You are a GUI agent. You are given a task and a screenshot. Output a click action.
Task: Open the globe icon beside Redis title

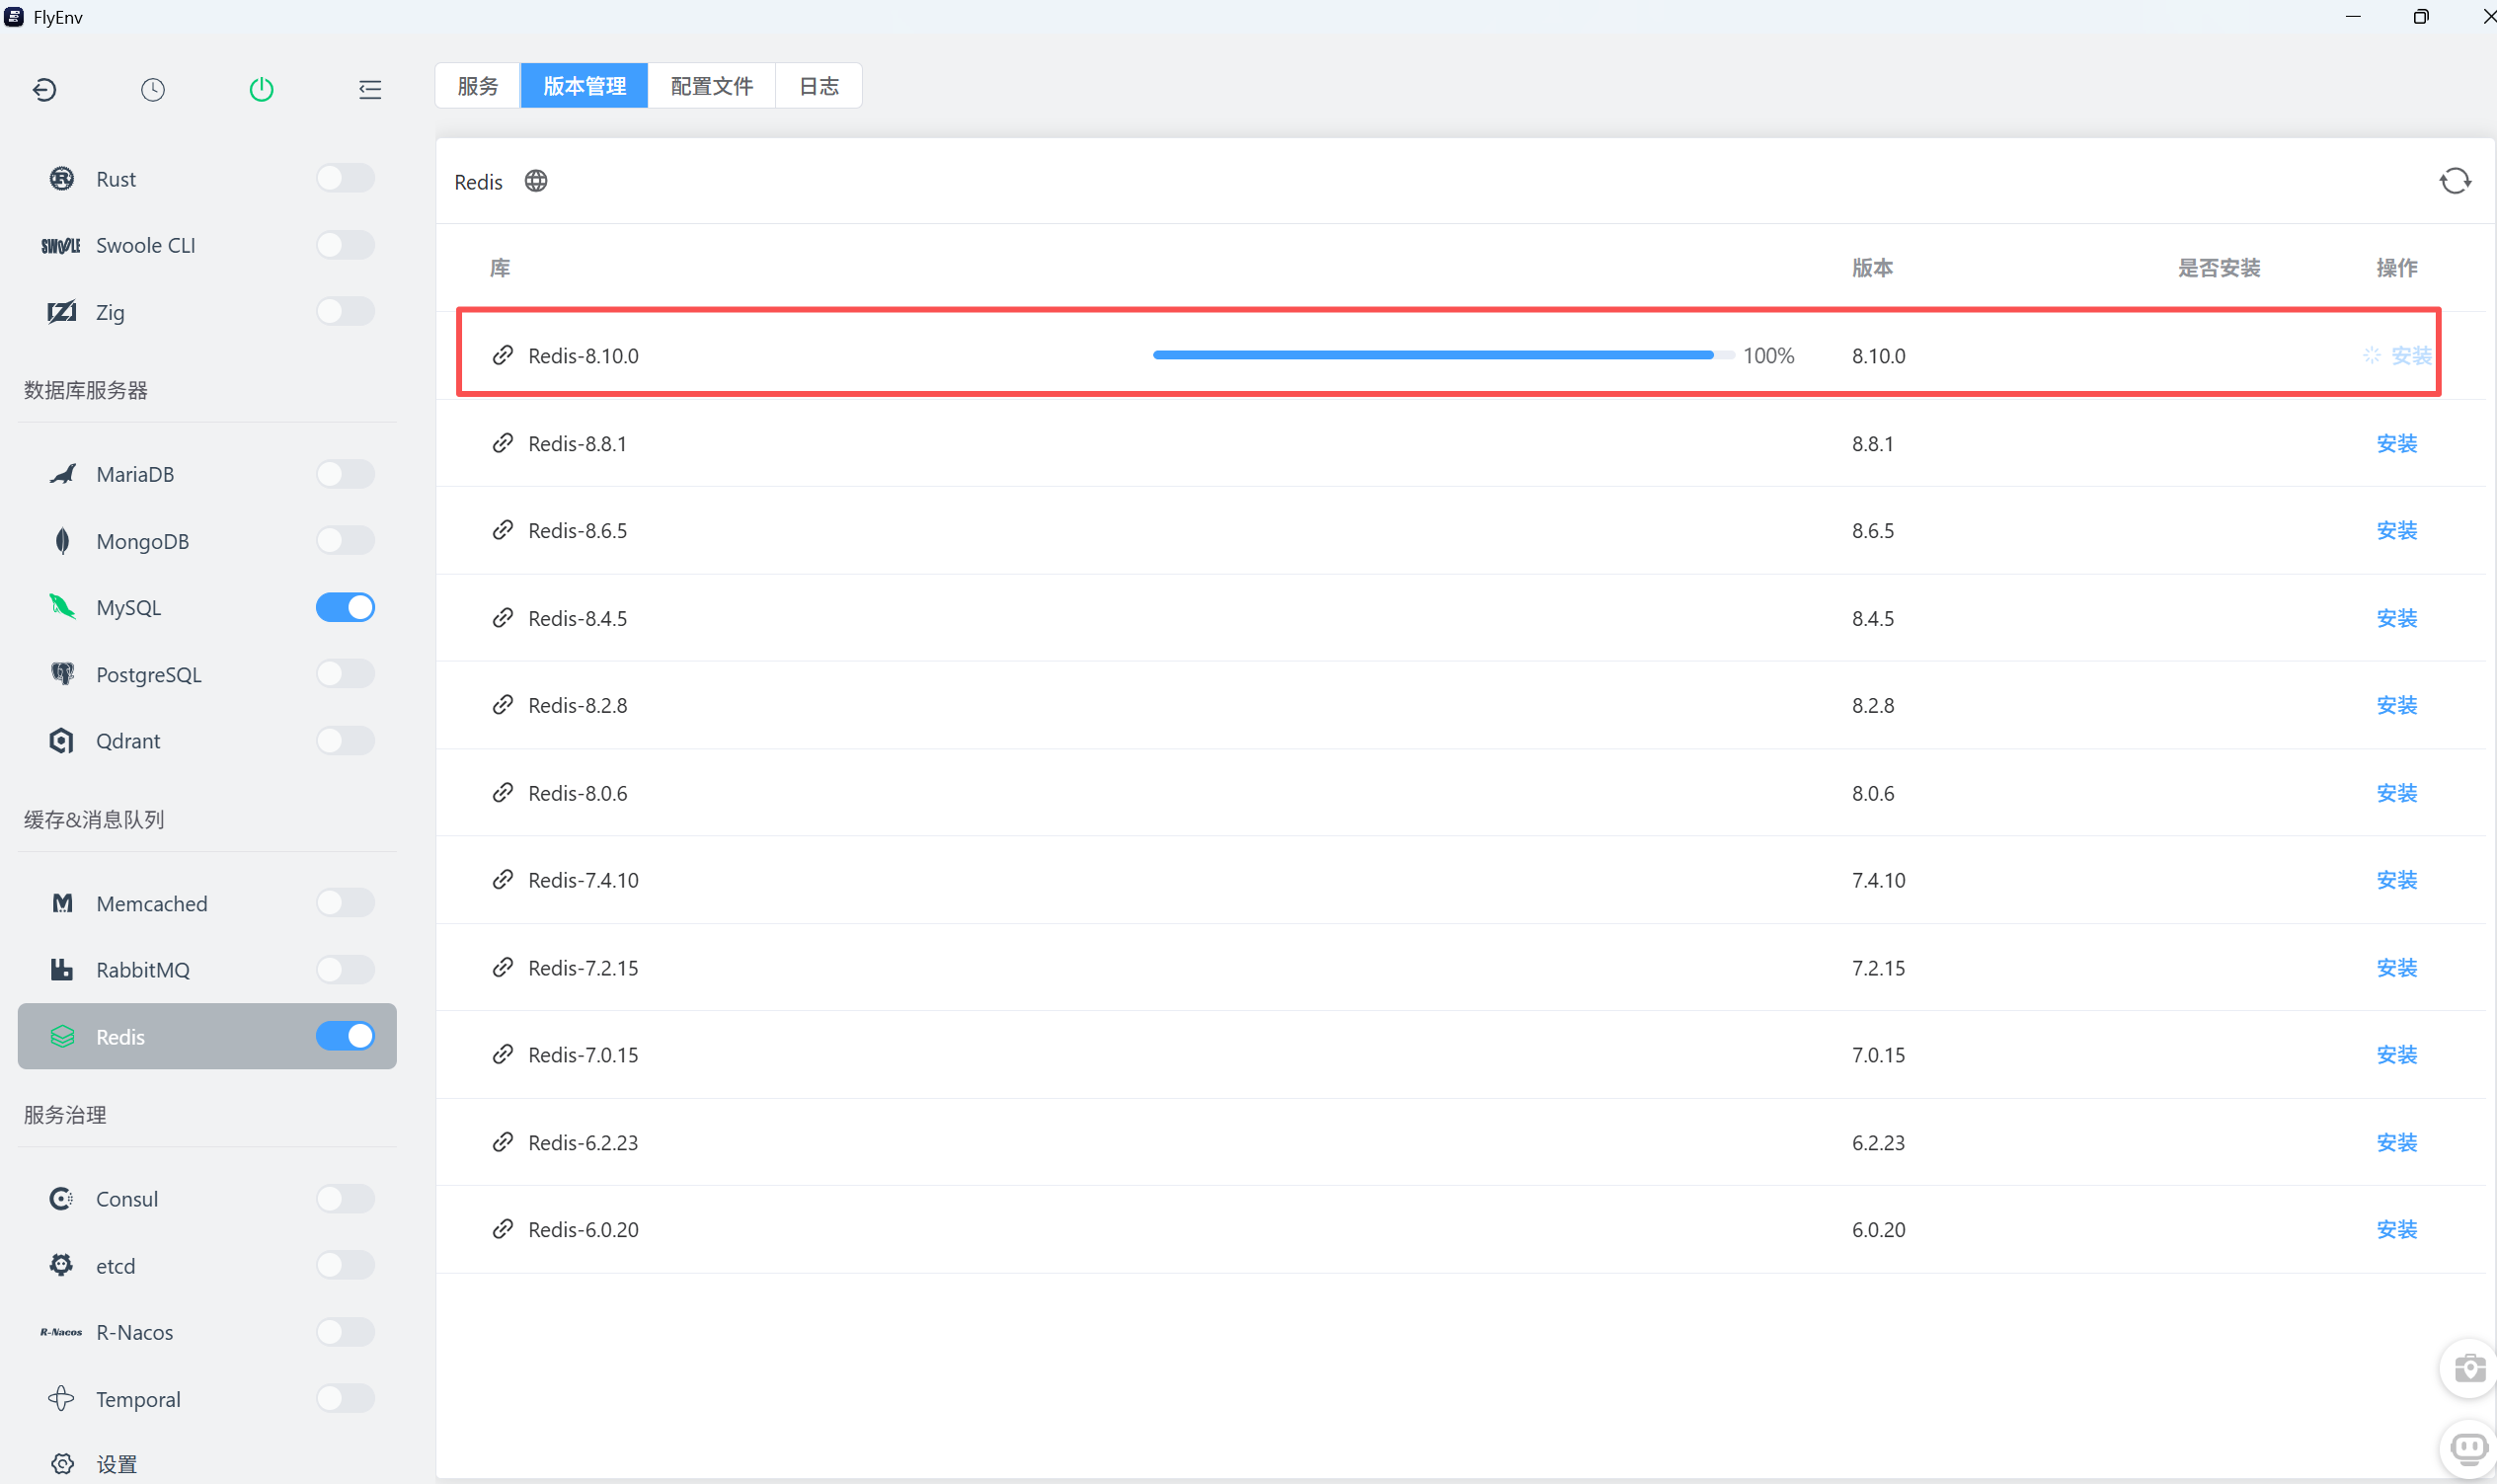coord(536,181)
